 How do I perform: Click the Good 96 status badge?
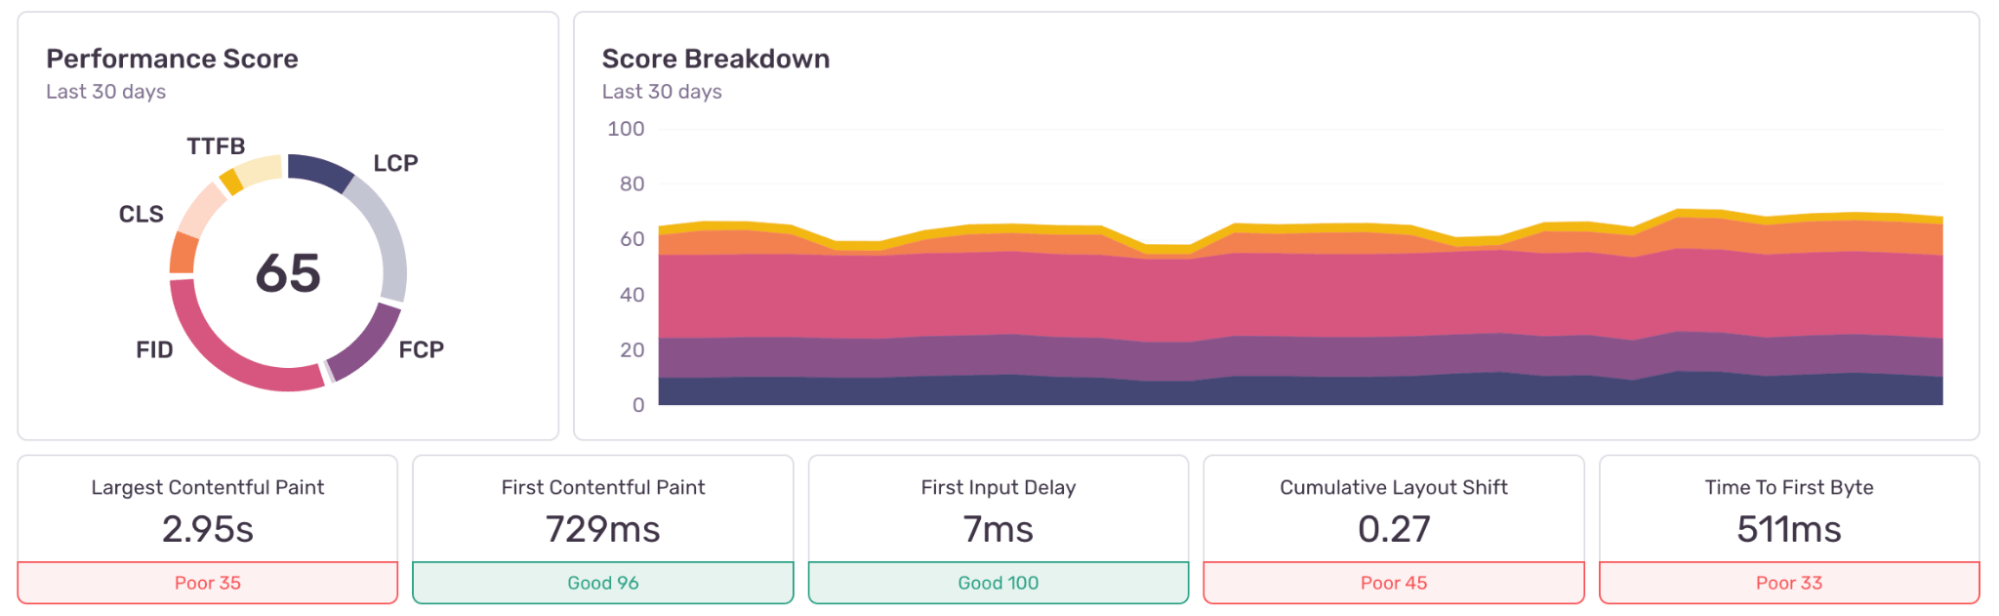(x=603, y=583)
